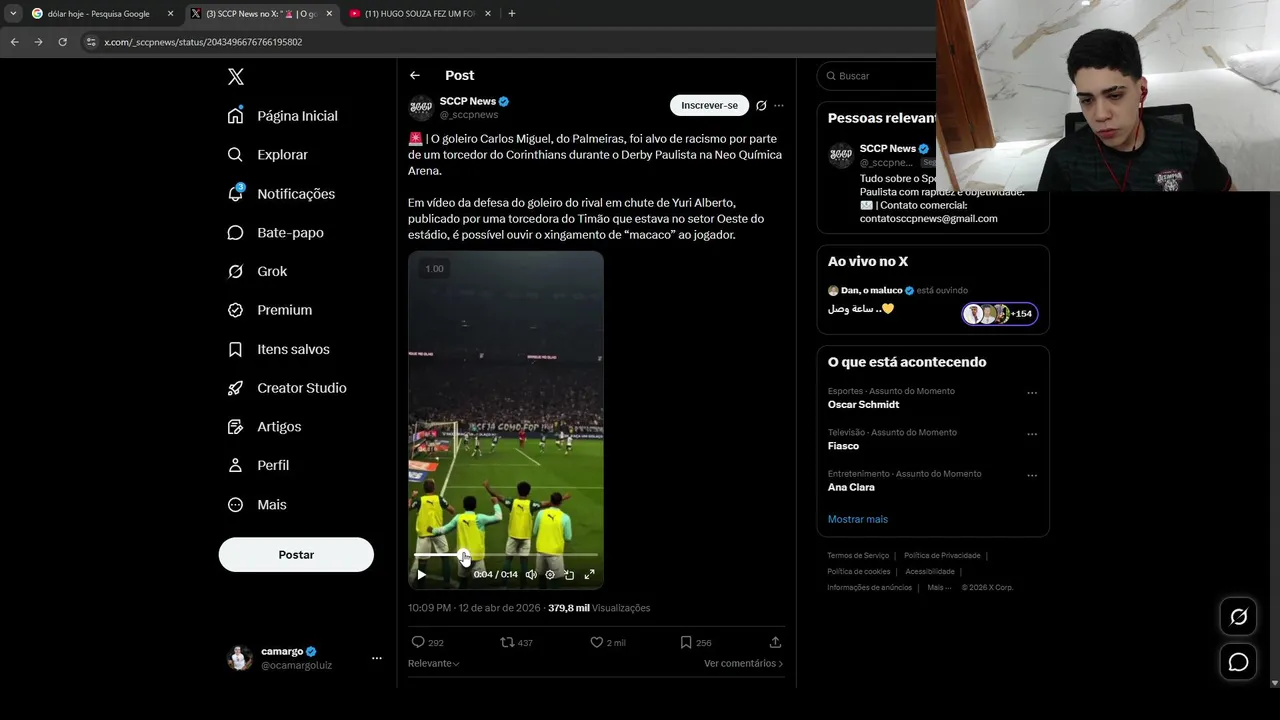The height and width of the screenshot is (720, 1280).
Task: Switch to HUGO SOUZA YouTube tab
Action: click(x=419, y=14)
